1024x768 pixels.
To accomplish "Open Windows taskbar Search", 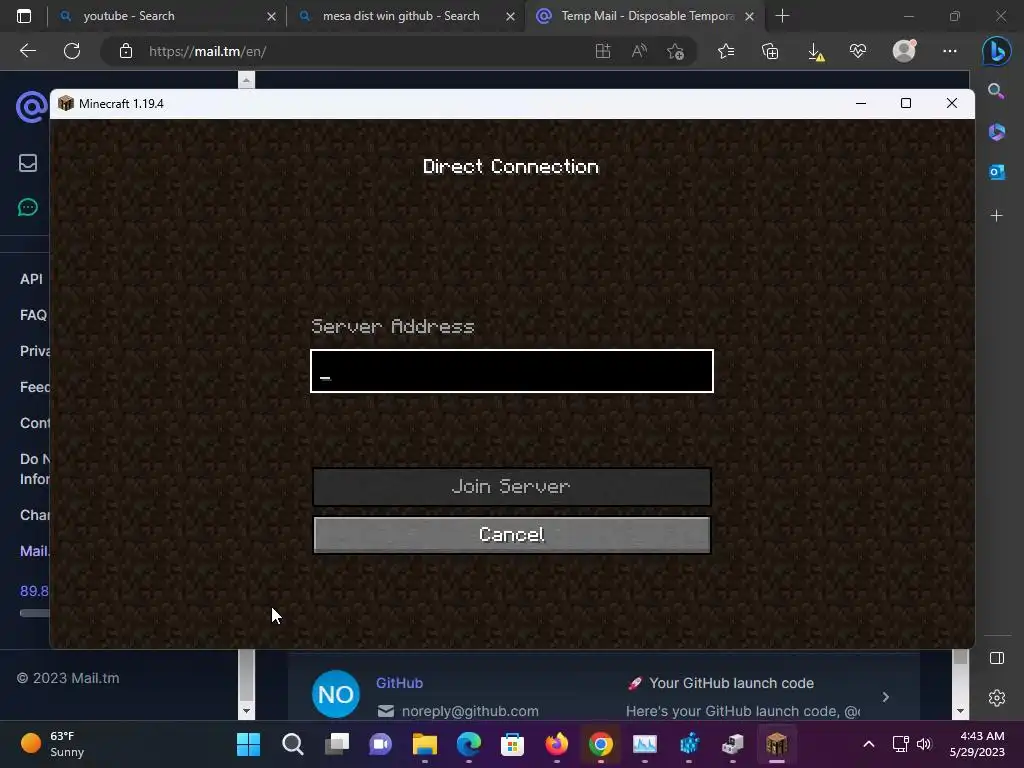I will point(293,744).
